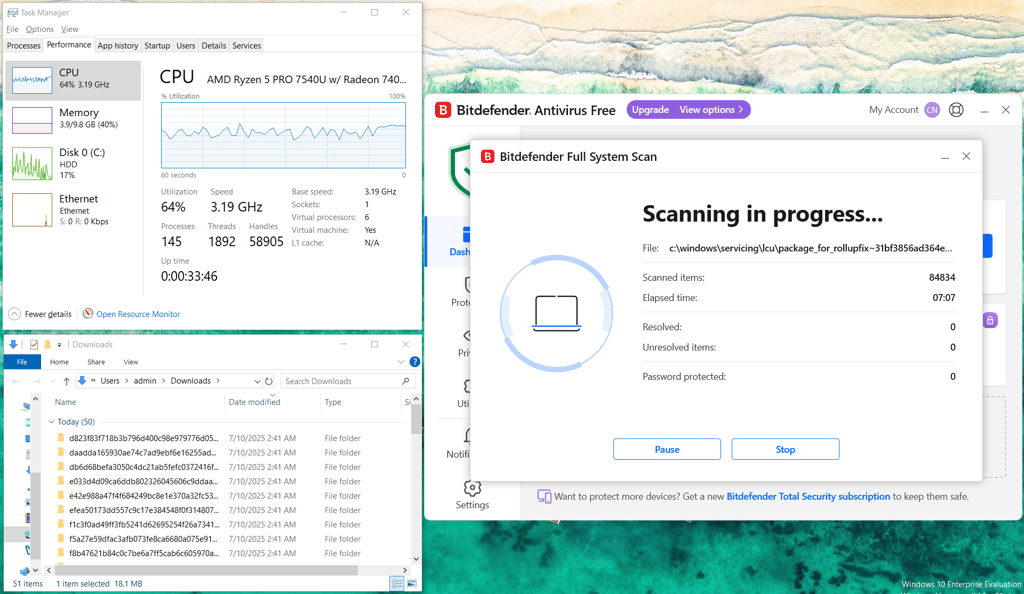Screen dimensions: 1024x594
Task: Refresh the Downloads folder
Action: click(x=268, y=381)
